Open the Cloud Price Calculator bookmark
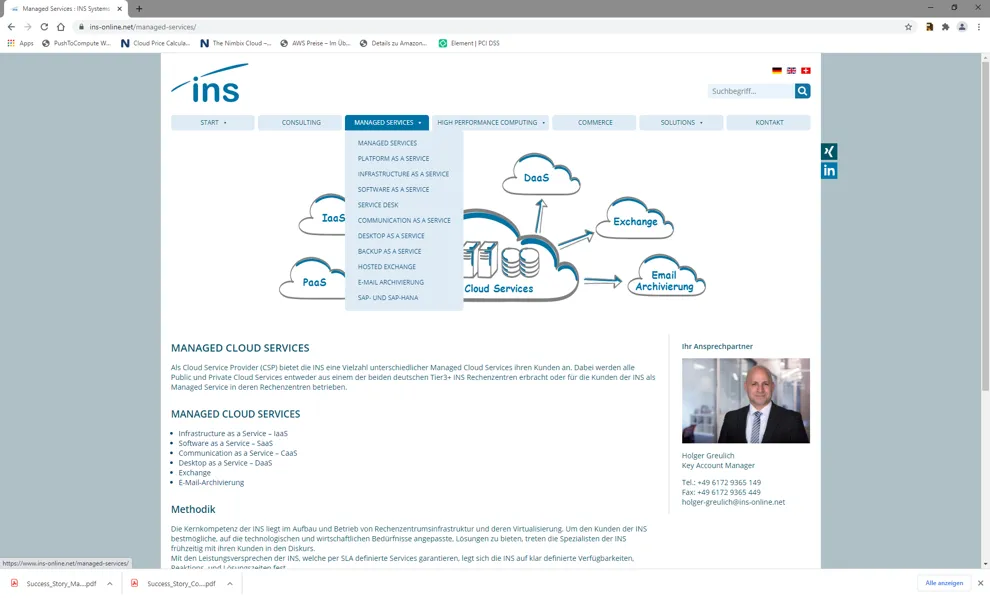Screen dimensions: 990x598 pos(155,43)
